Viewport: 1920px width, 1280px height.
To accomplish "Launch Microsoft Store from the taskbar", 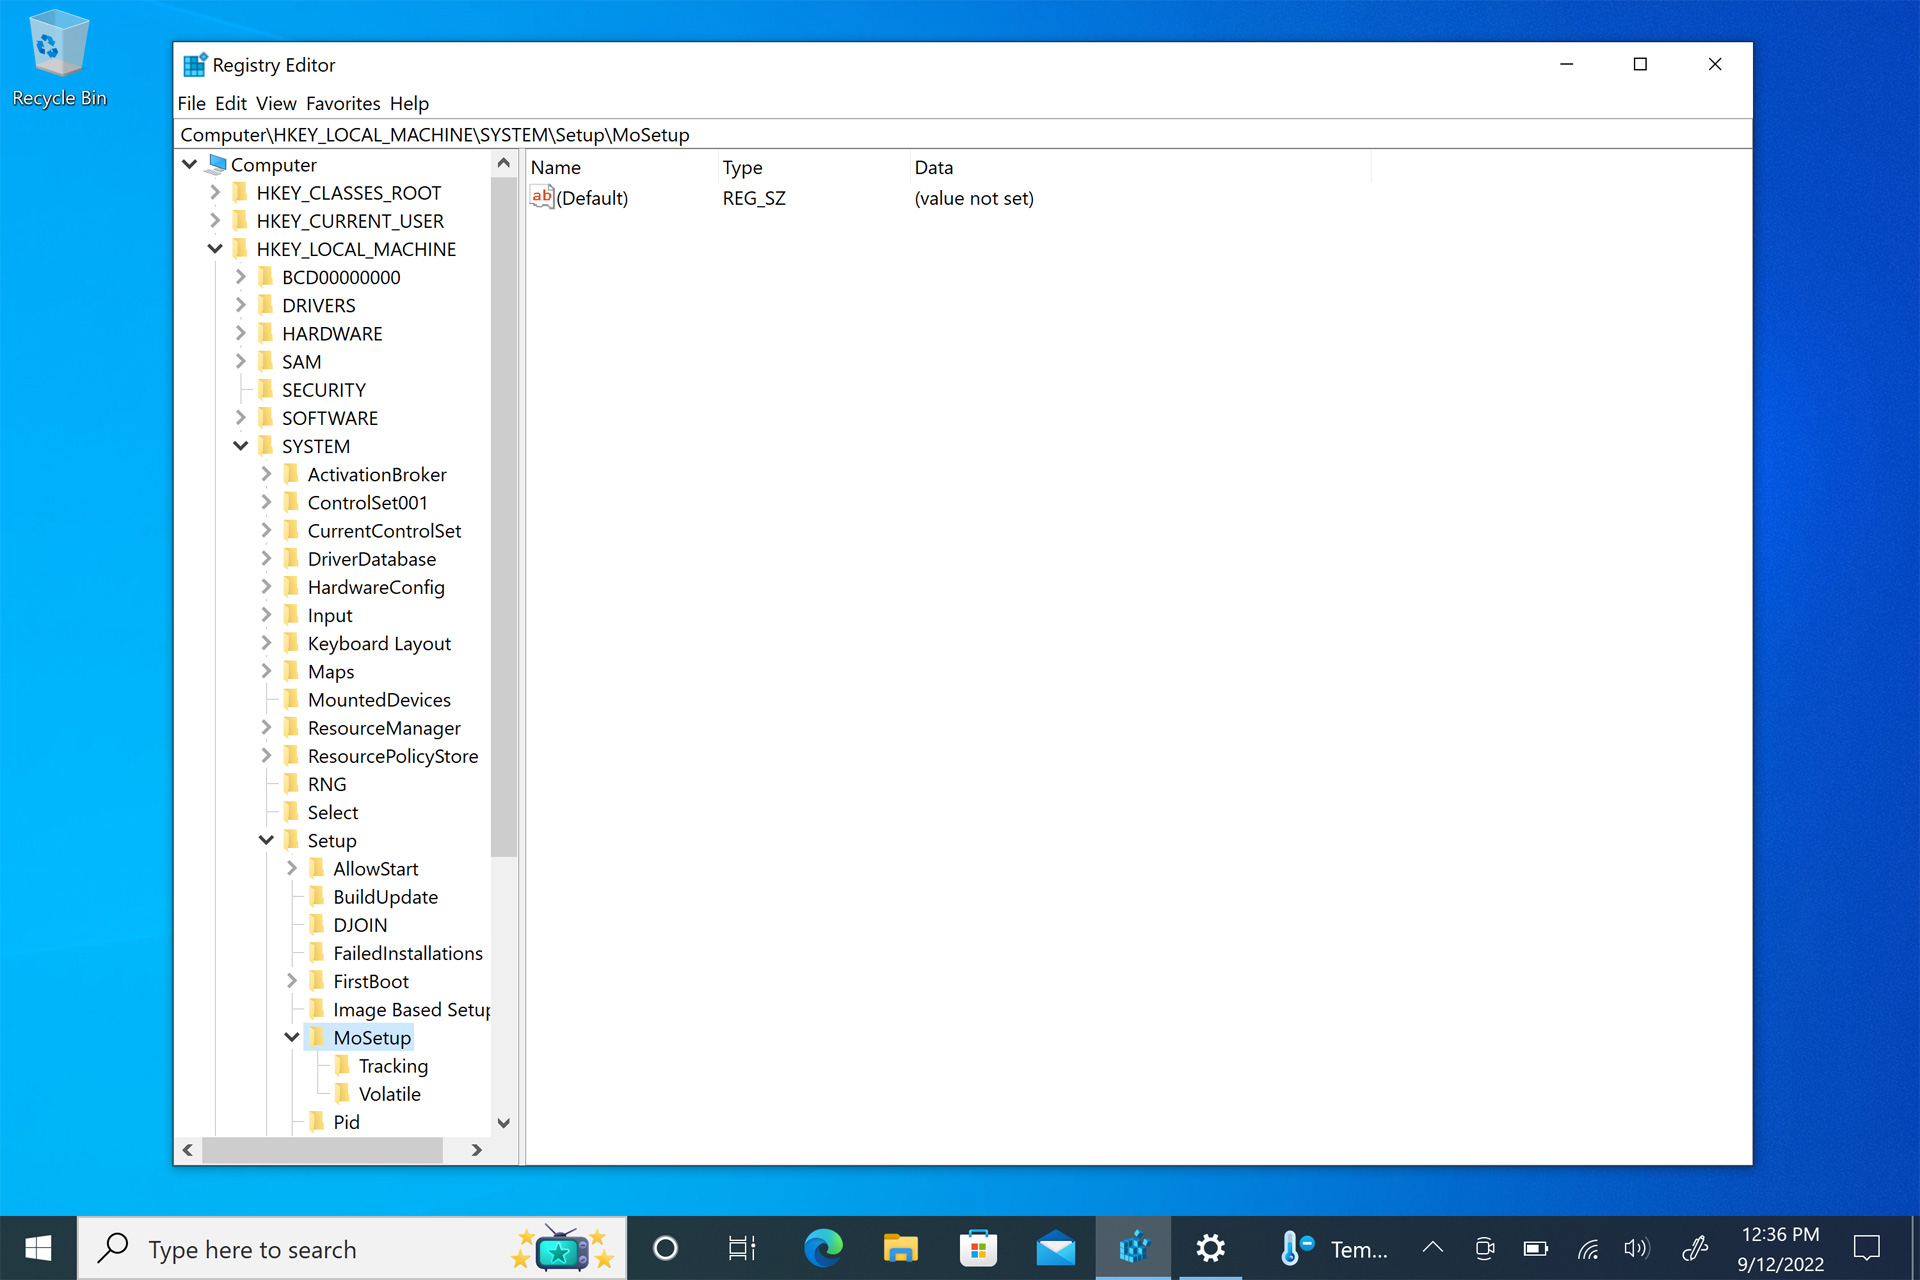I will click(978, 1248).
